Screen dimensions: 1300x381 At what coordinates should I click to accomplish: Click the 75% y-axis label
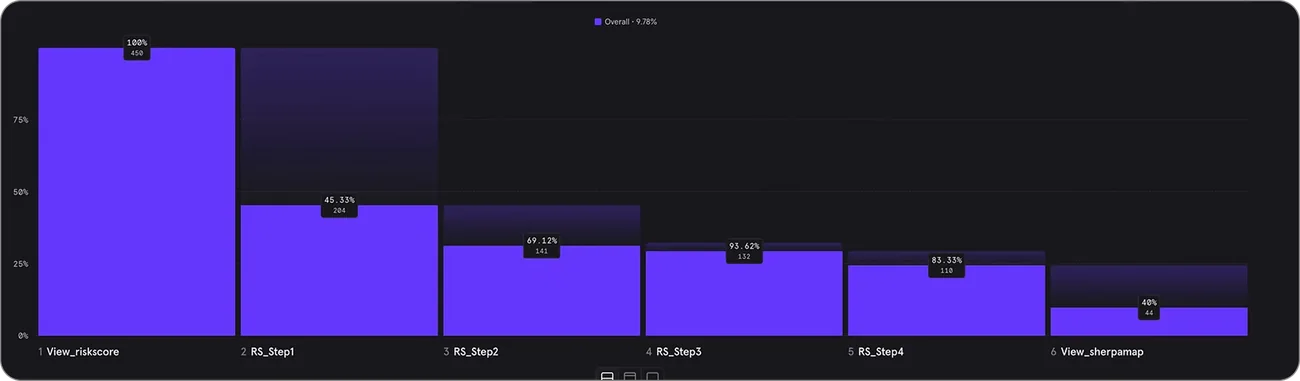tap(20, 120)
